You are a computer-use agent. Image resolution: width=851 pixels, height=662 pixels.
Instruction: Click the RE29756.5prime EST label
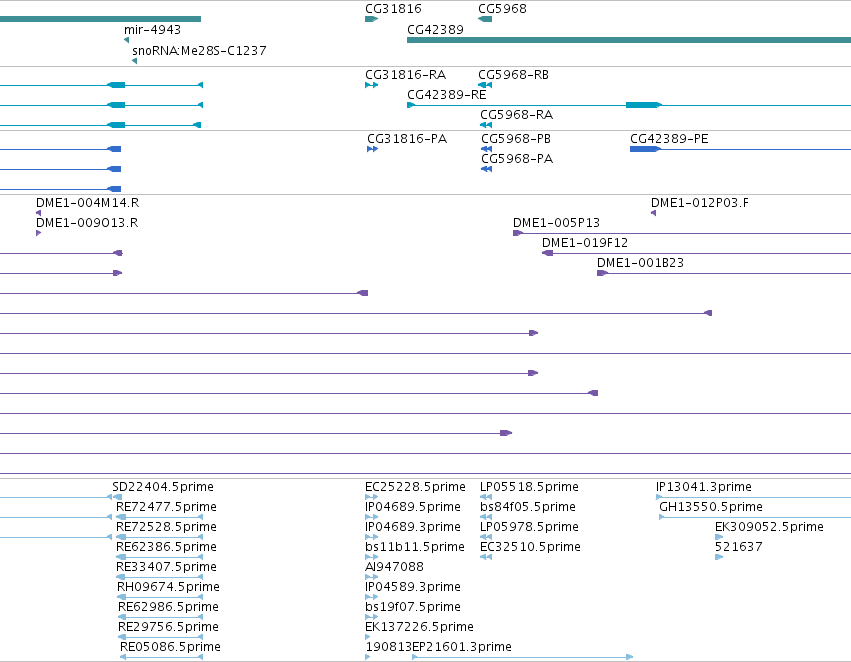pos(168,627)
